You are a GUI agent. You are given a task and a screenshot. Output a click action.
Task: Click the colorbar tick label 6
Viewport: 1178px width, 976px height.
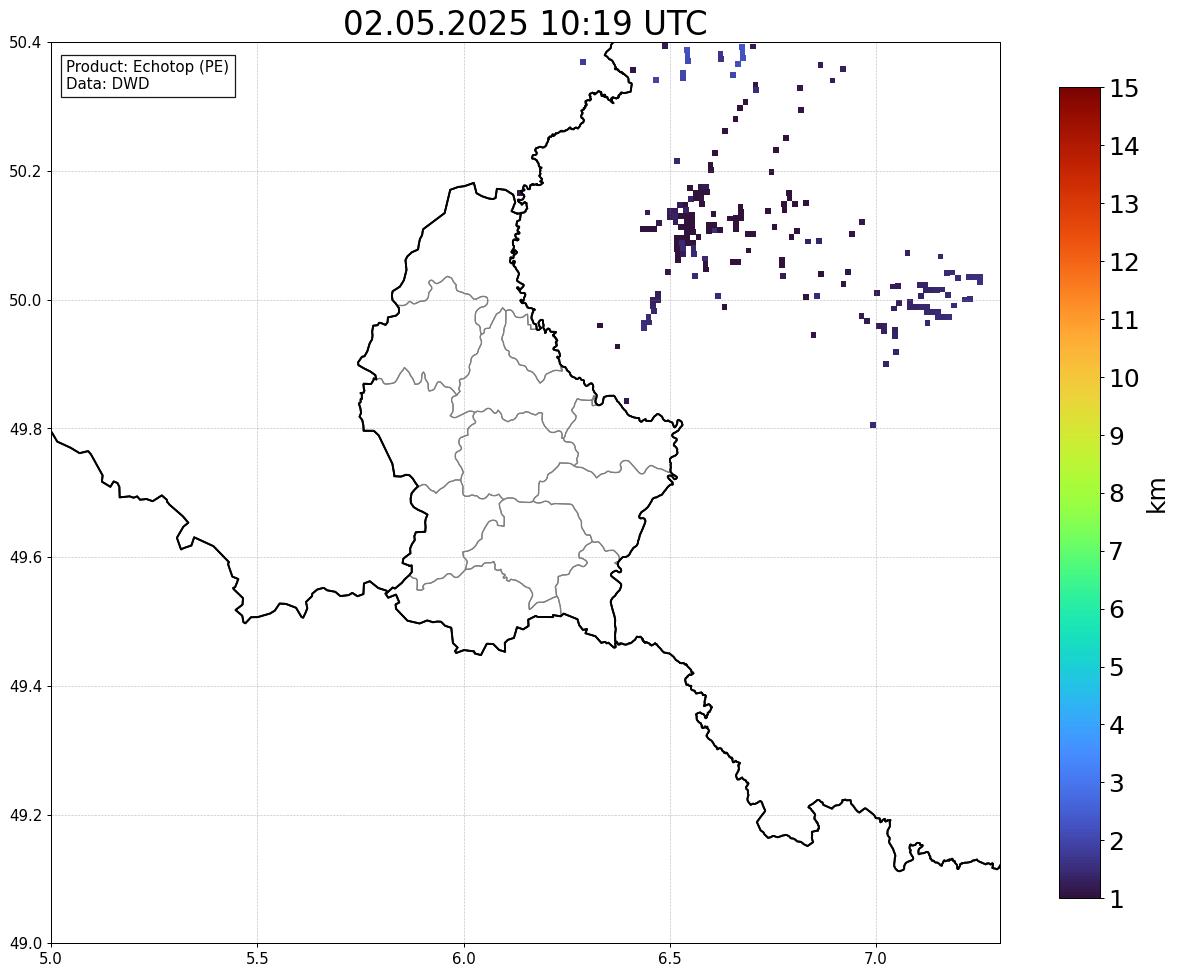(x=1117, y=609)
